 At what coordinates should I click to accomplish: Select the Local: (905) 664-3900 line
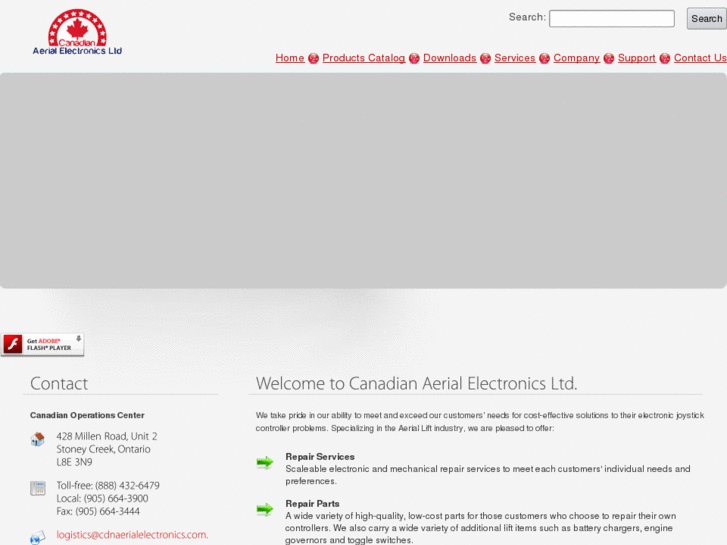tap(102, 499)
